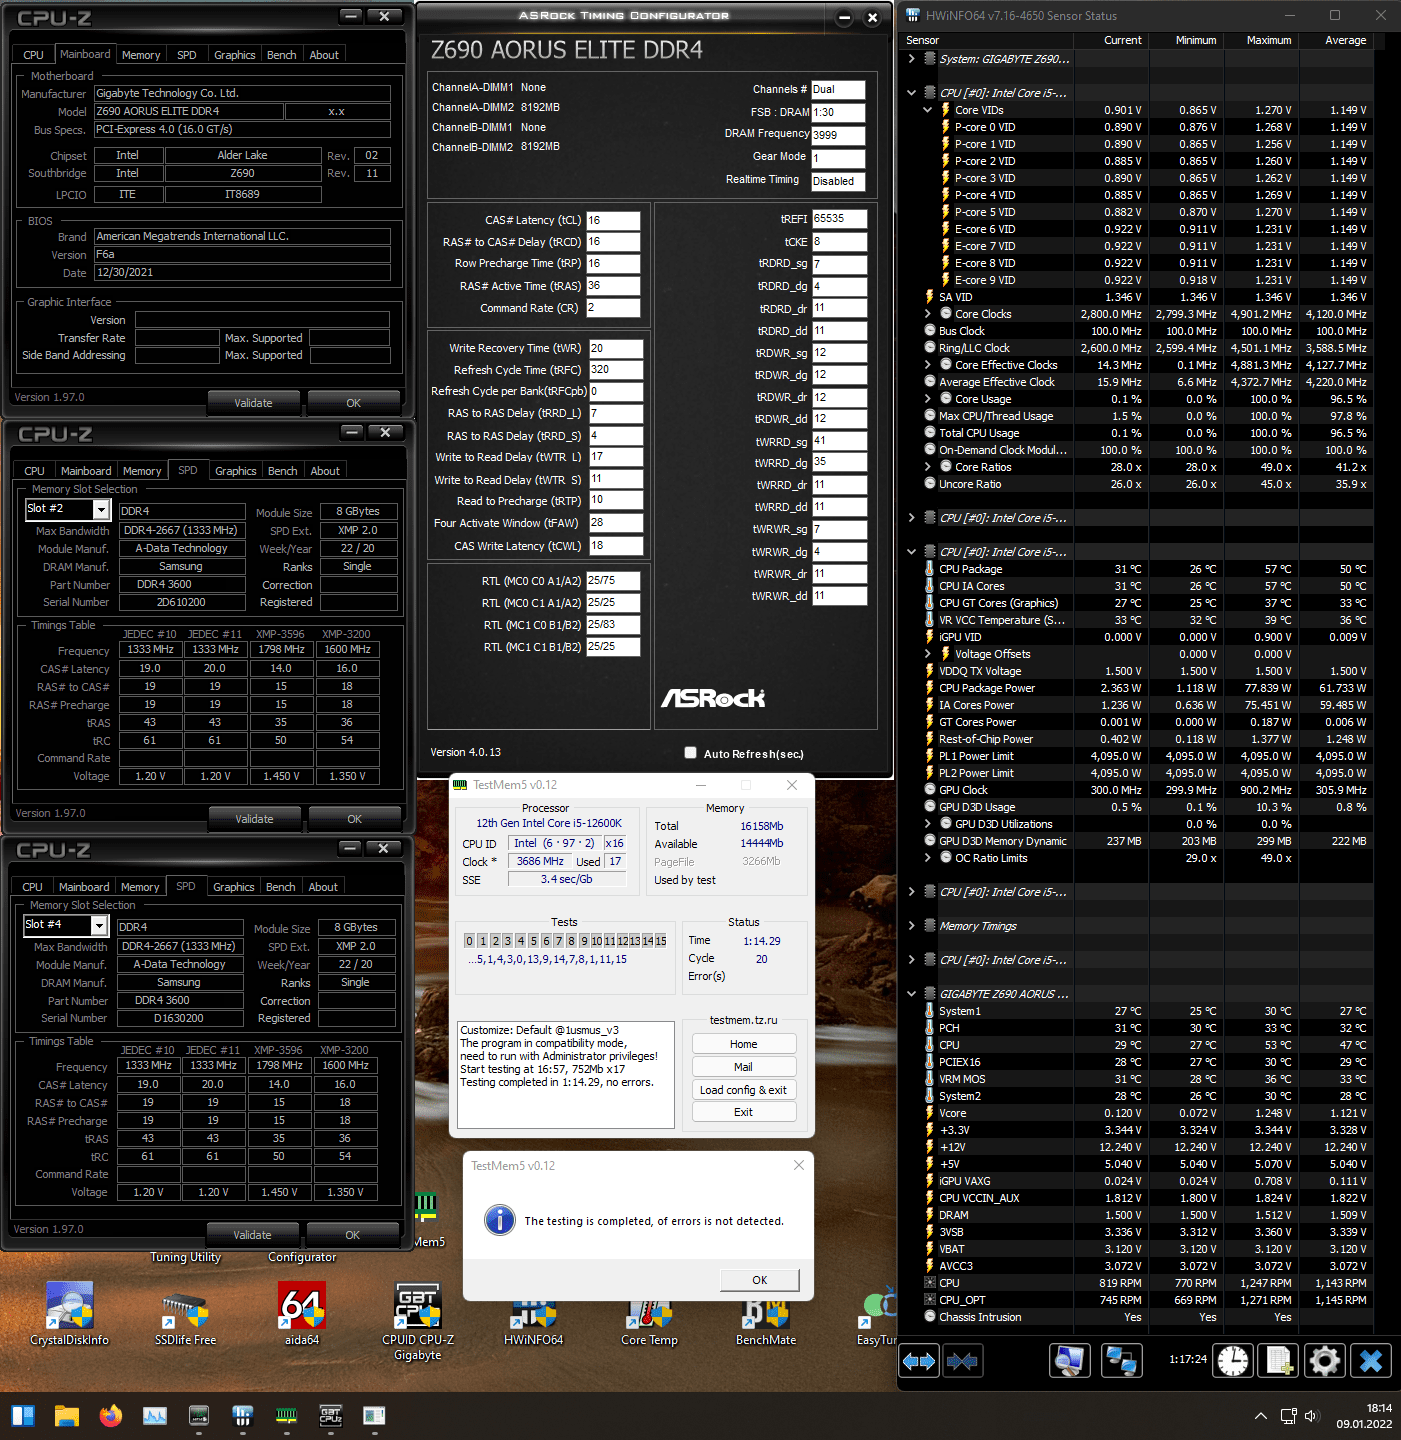Click Exit button in TestMem5
Image resolution: width=1401 pixels, height=1440 pixels.
743,1112
